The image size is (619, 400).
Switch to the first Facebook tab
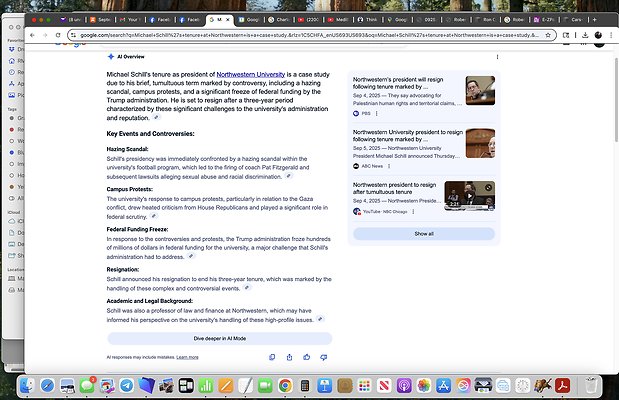pos(161,19)
